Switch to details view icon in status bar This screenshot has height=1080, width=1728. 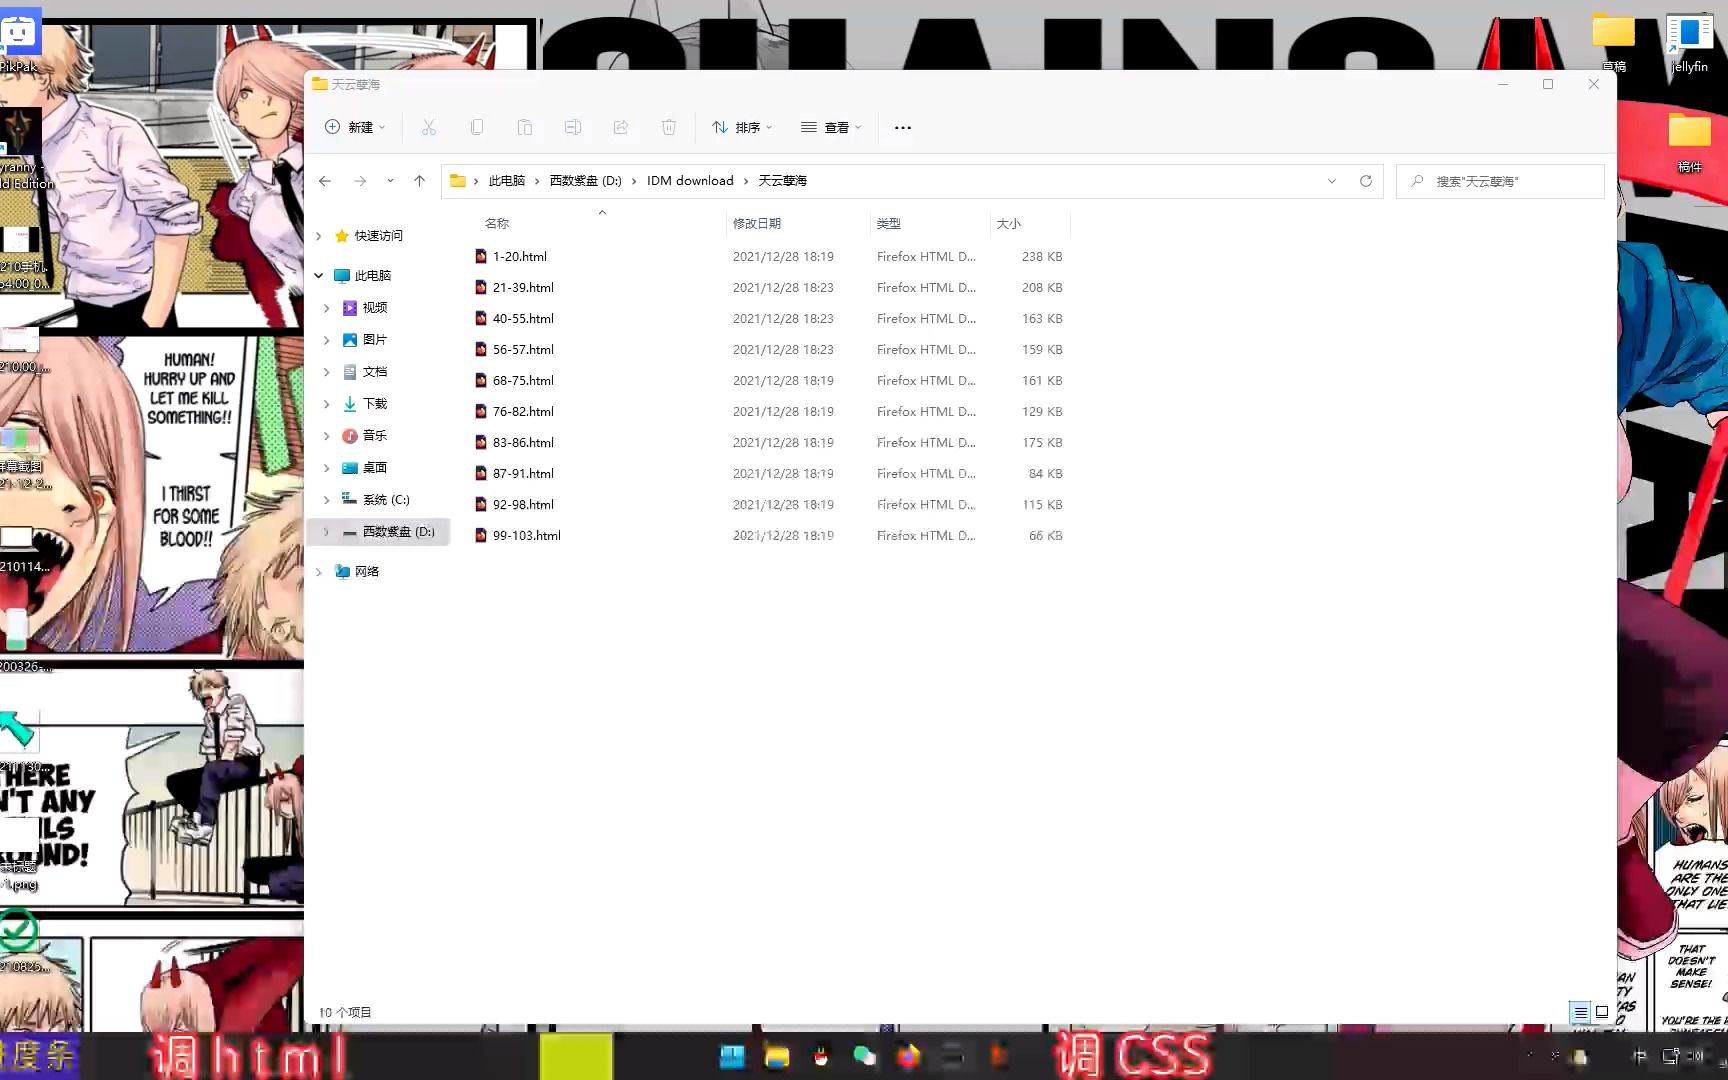pos(1580,1012)
